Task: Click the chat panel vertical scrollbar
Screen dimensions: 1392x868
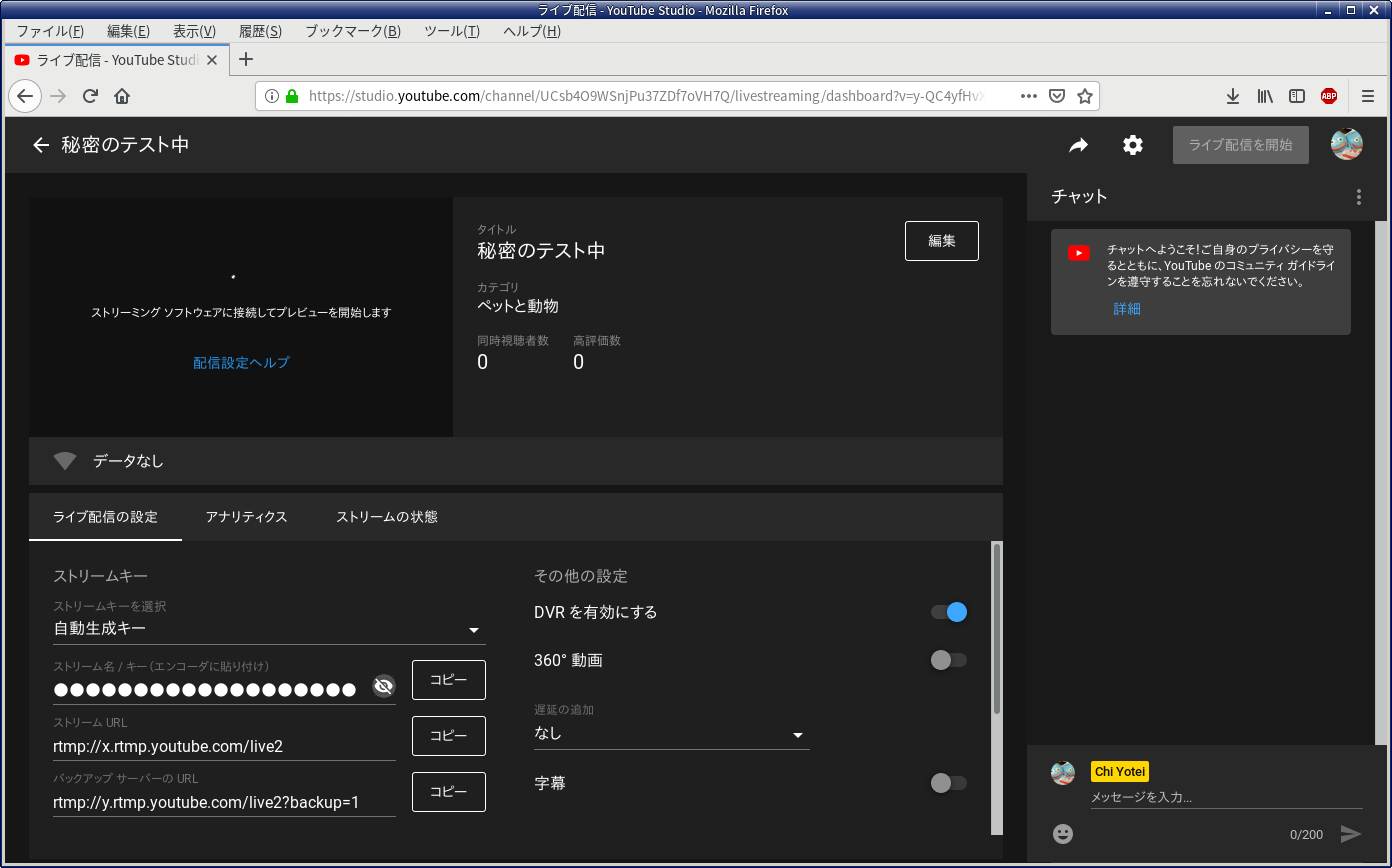Action: coord(1382,483)
